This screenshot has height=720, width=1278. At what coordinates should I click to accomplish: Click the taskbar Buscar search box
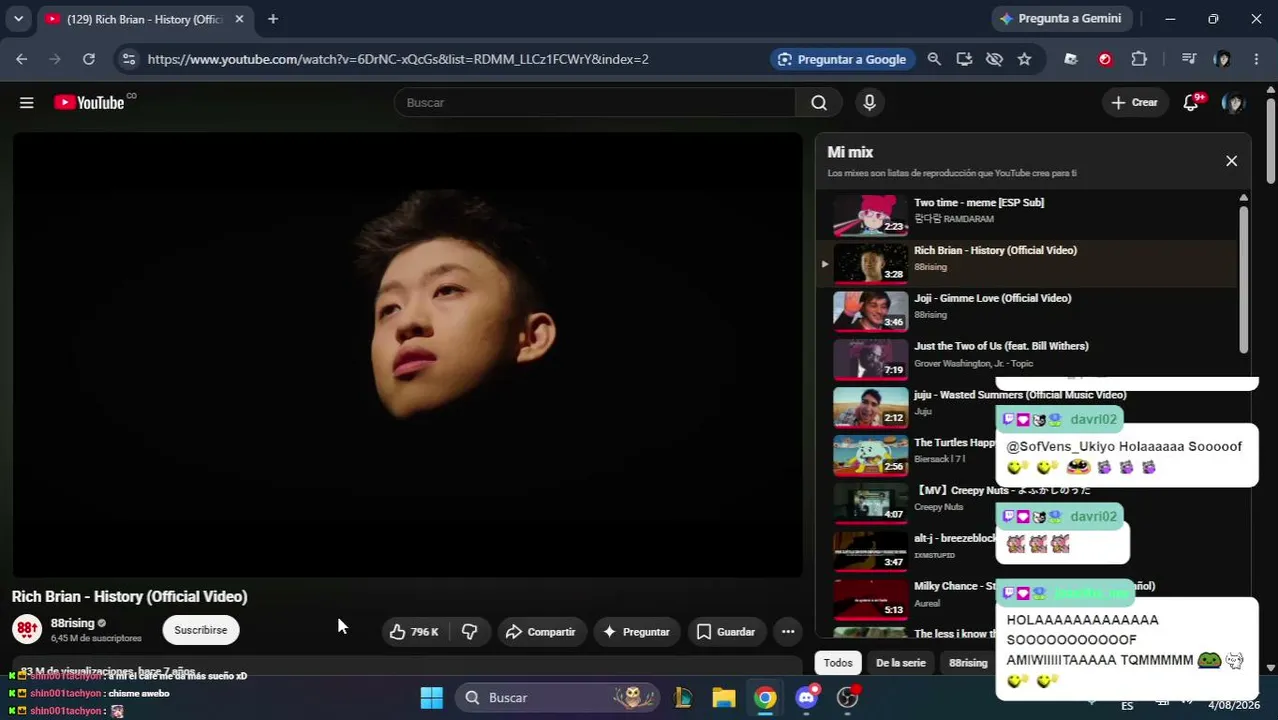click(x=558, y=697)
